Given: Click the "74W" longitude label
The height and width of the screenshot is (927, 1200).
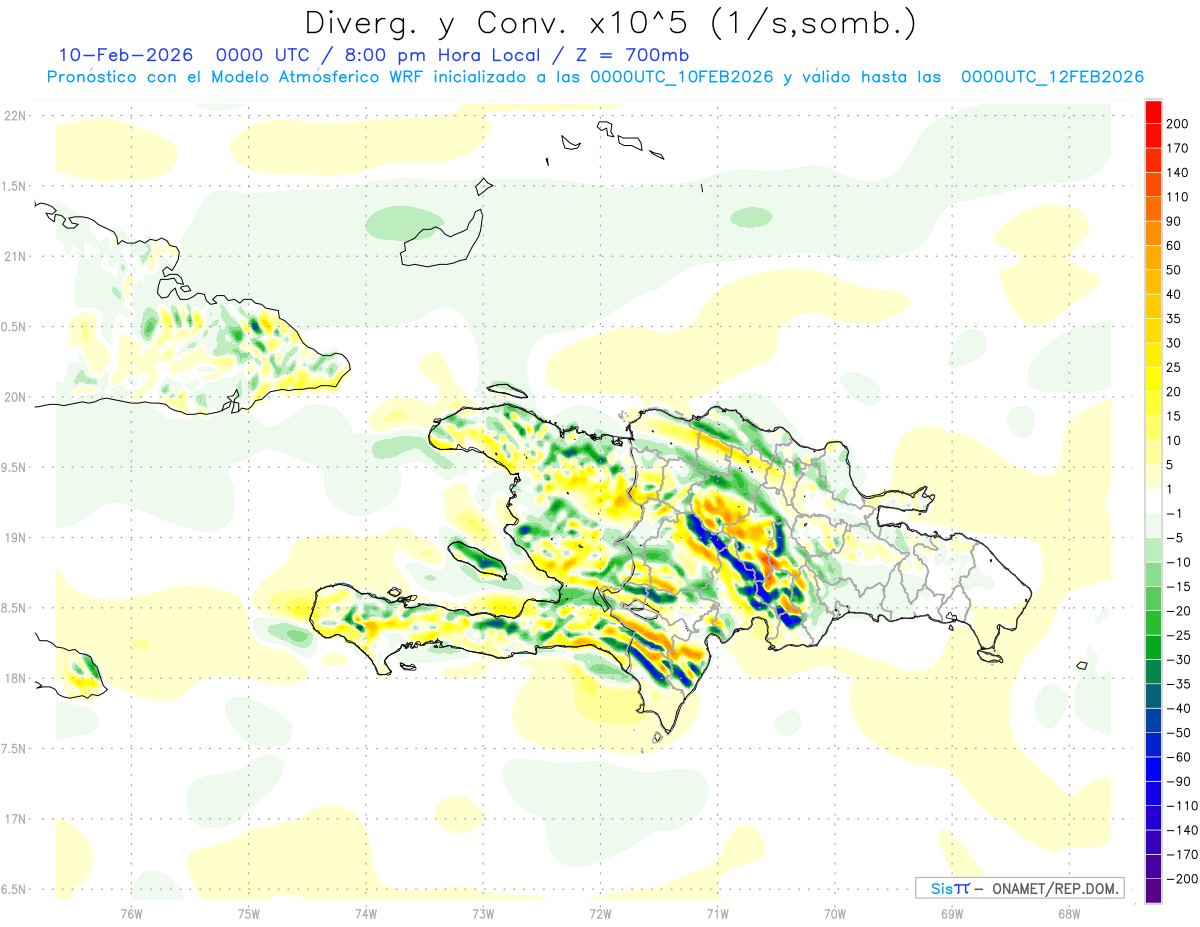Looking at the screenshot, I should click(365, 914).
